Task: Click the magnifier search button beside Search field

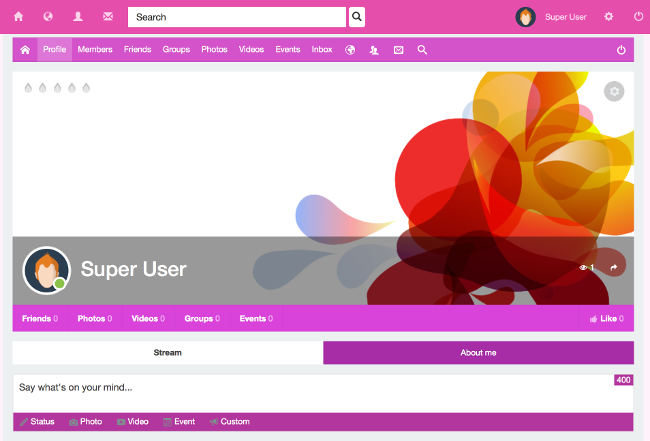Action: [x=357, y=17]
